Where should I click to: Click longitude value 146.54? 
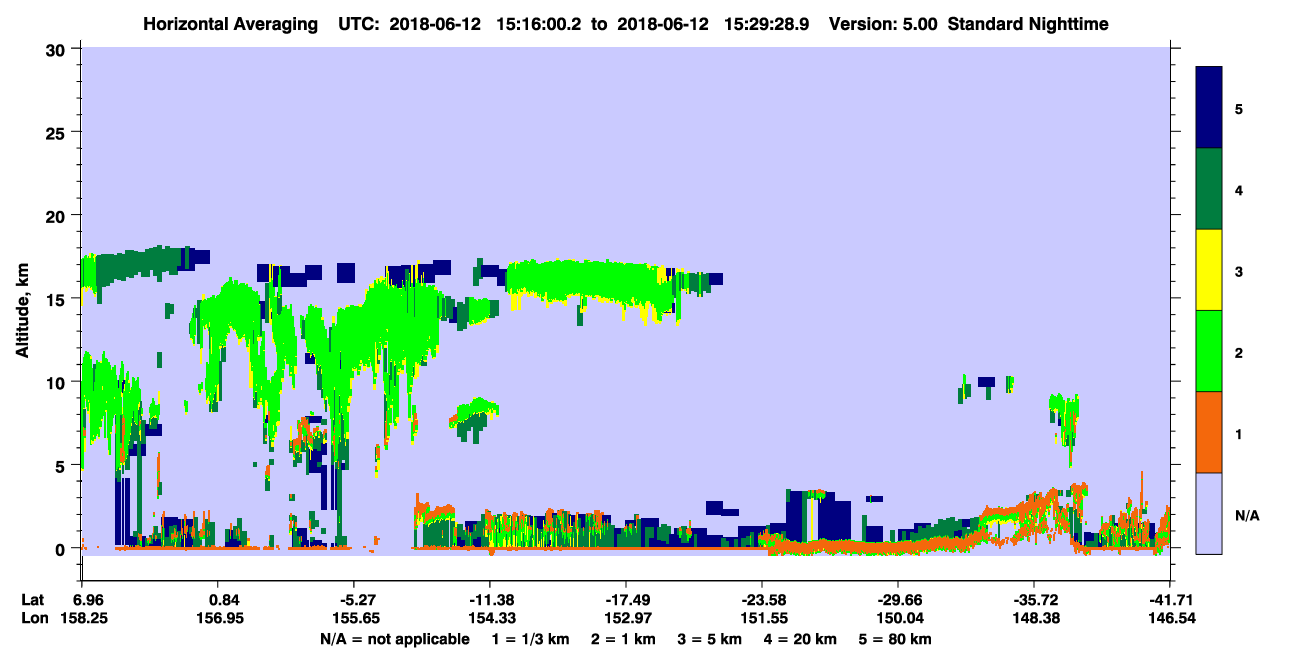click(x=1170, y=619)
